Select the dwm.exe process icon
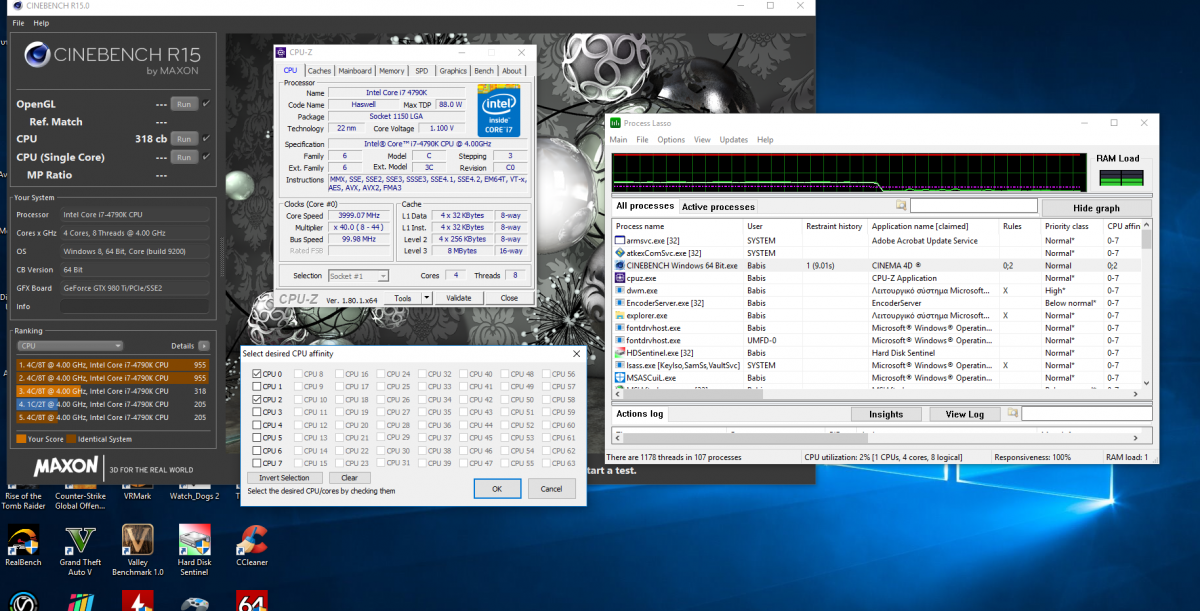 point(619,290)
